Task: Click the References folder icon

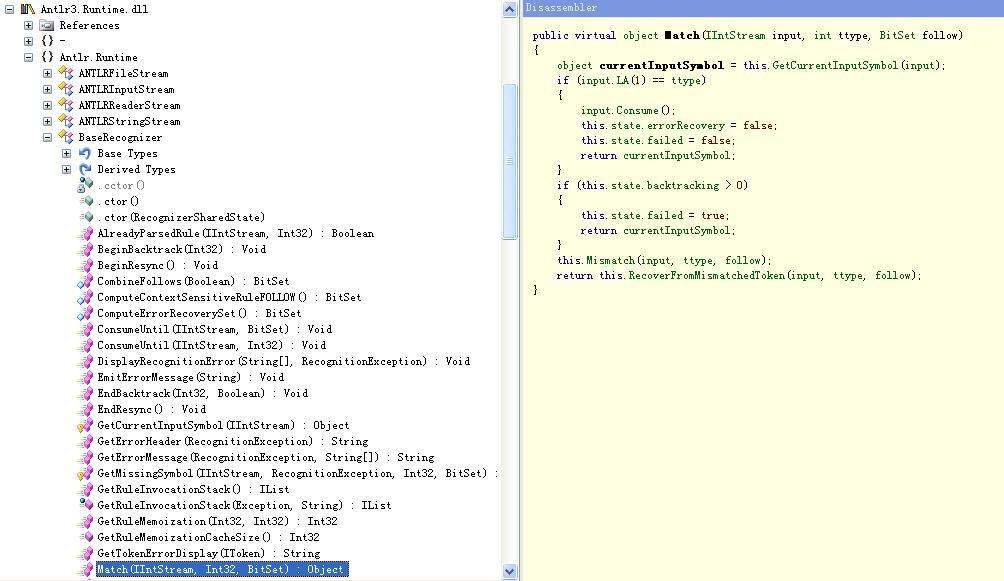Action: [46, 25]
